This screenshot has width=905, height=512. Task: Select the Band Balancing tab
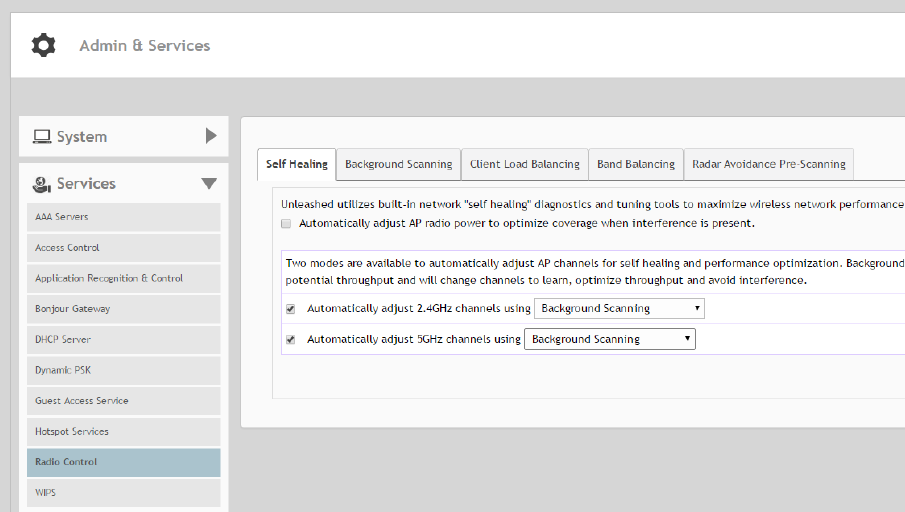[x=636, y=164]
